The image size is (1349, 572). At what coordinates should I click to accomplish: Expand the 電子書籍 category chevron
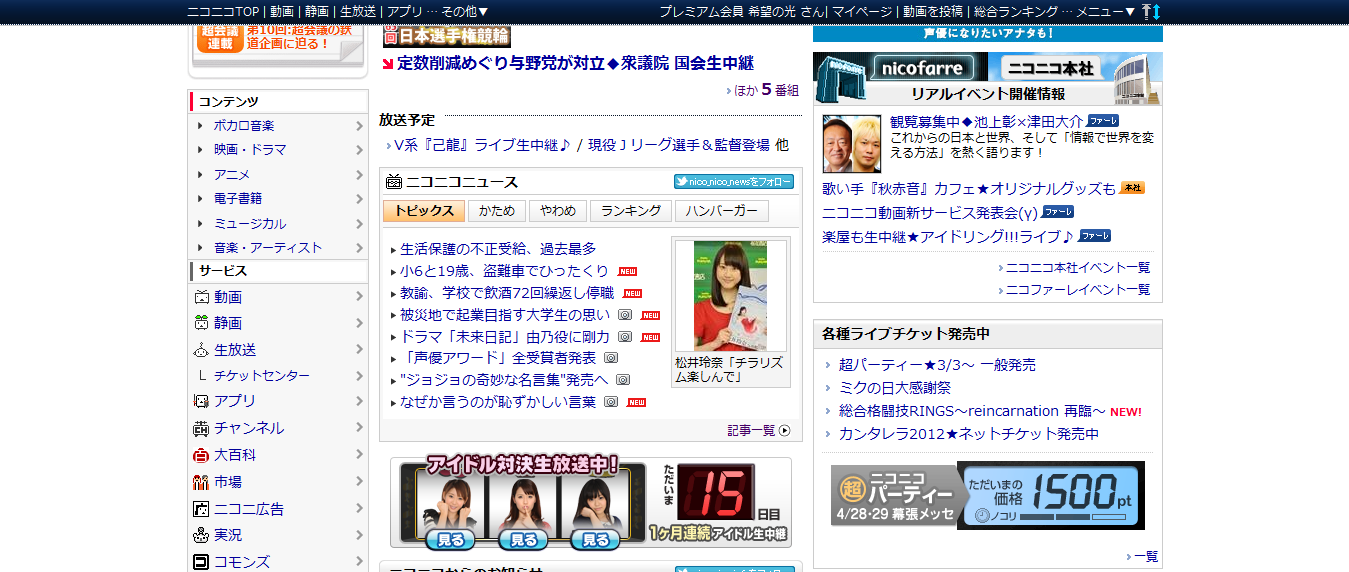(x=359, y=199)
